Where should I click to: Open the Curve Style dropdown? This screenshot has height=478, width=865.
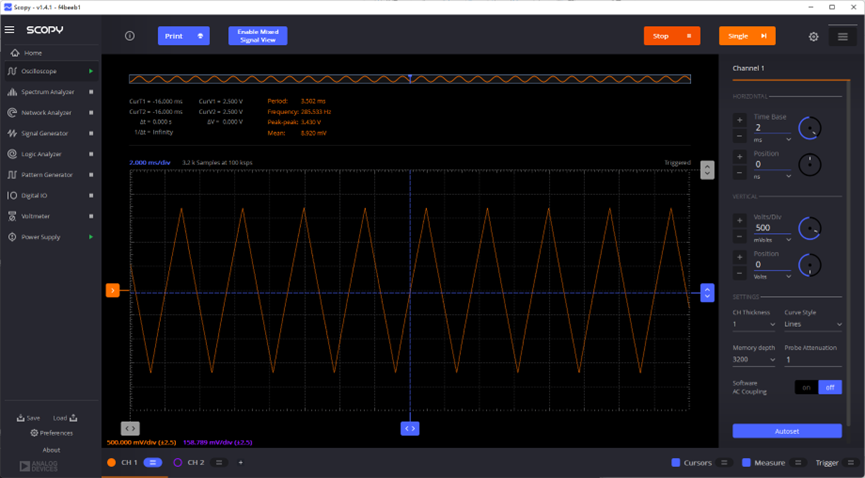coord(813,325)
